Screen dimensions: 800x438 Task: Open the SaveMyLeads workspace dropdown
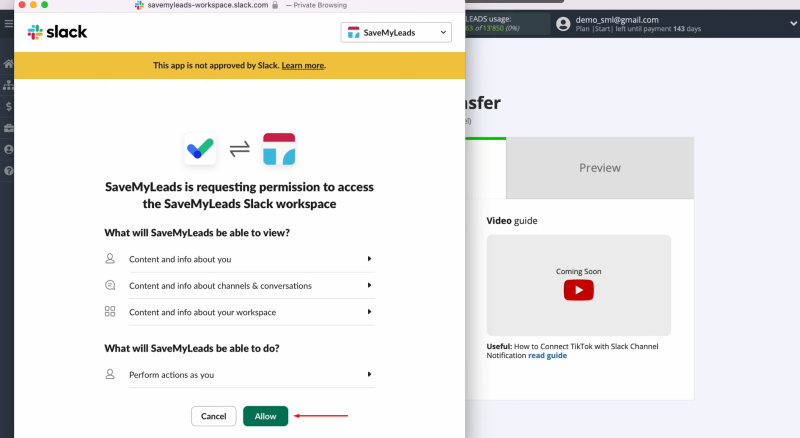(396, 33)
